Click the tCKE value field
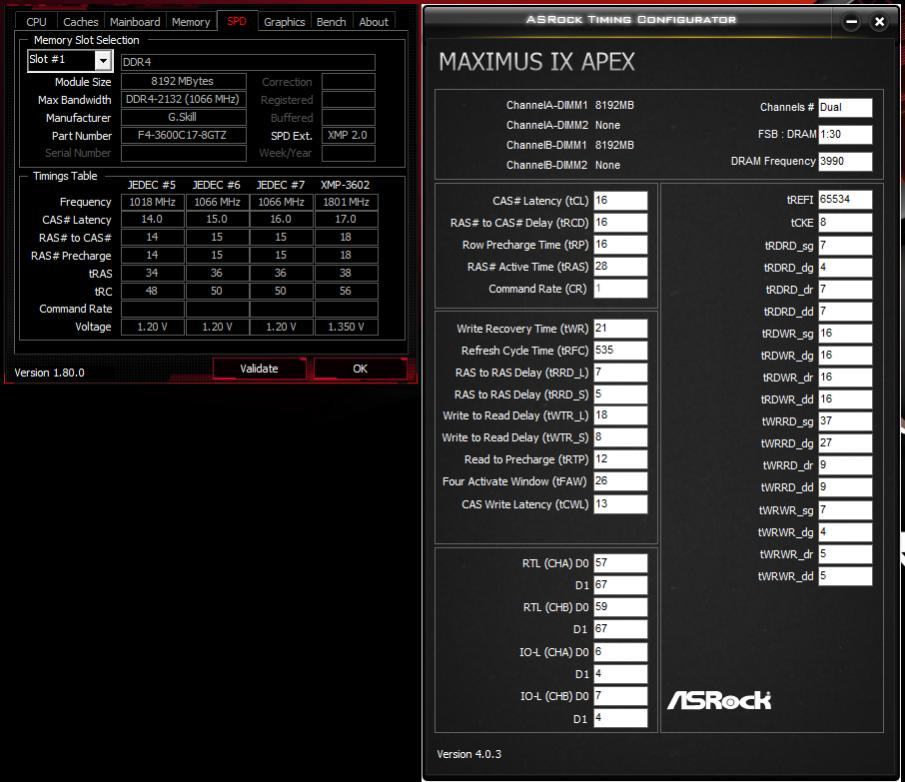905x782 pixels. coord(845,223)
